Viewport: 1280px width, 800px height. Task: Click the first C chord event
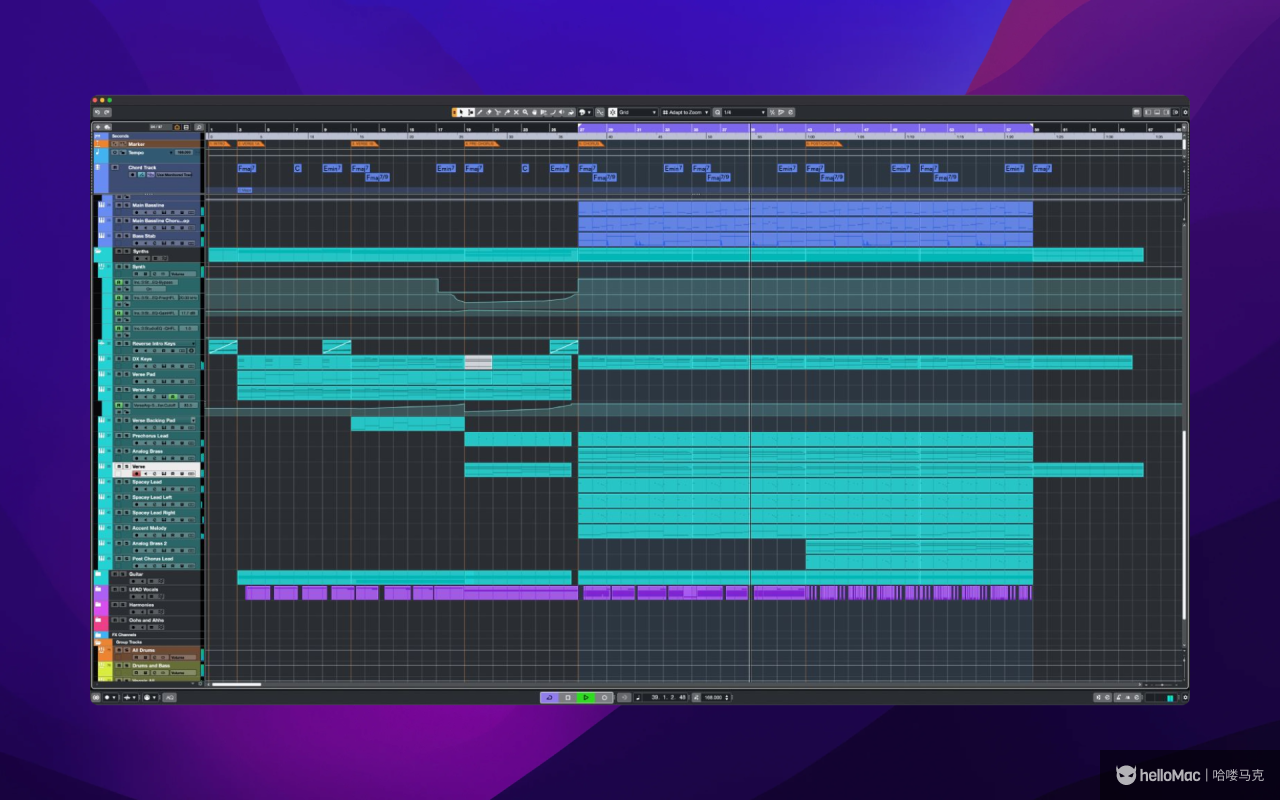(298, 168)
